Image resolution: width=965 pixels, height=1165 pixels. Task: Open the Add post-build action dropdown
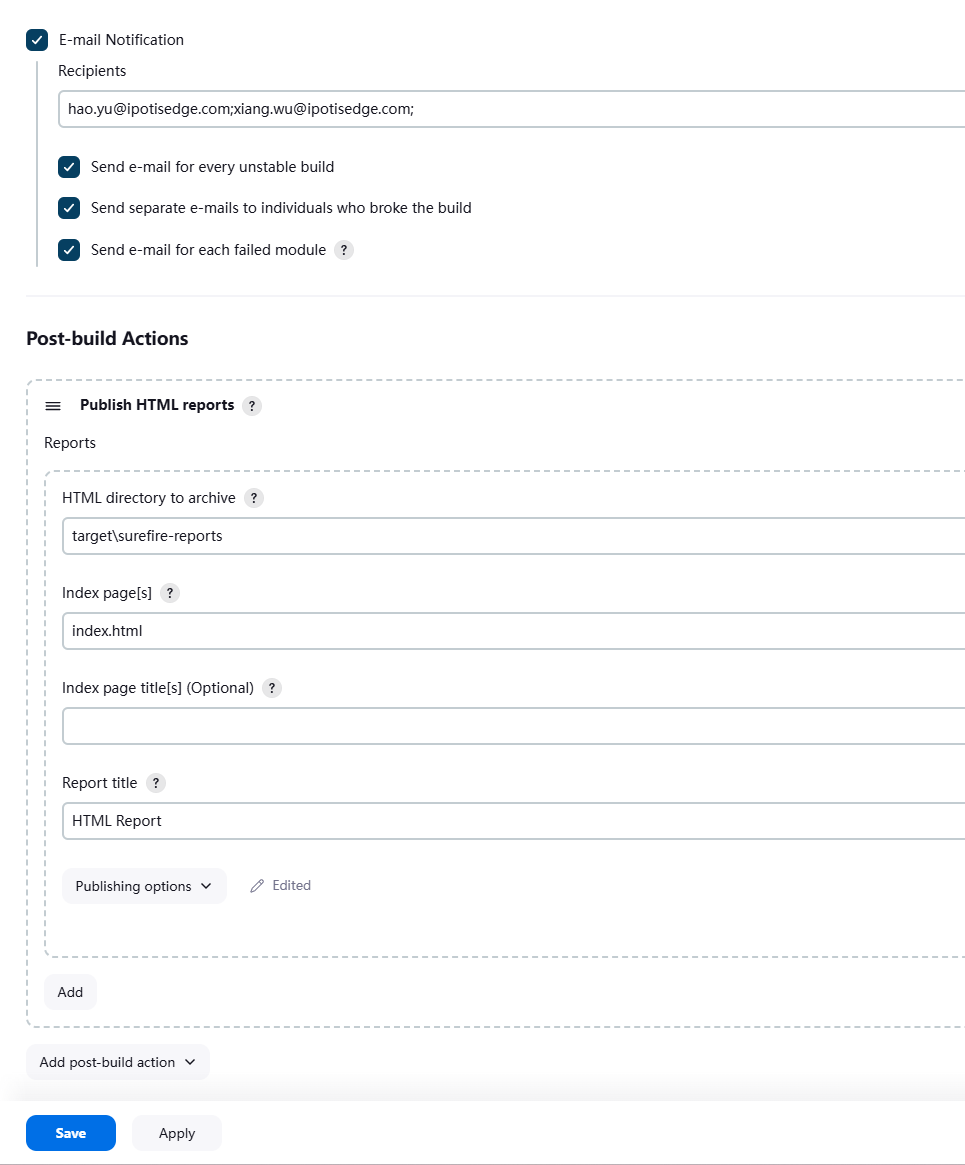117,1062
